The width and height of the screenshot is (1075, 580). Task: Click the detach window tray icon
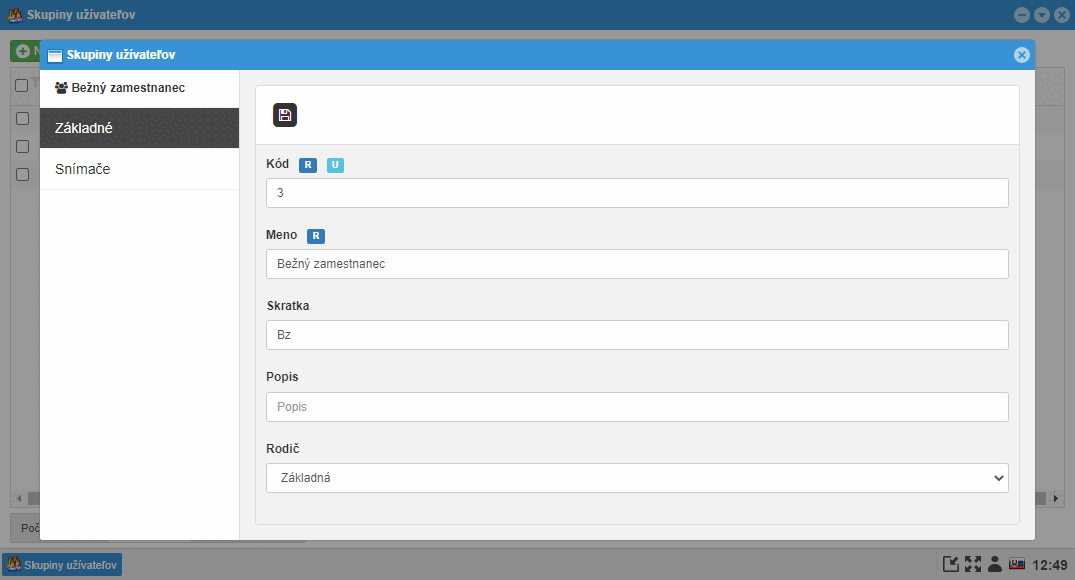951,564
